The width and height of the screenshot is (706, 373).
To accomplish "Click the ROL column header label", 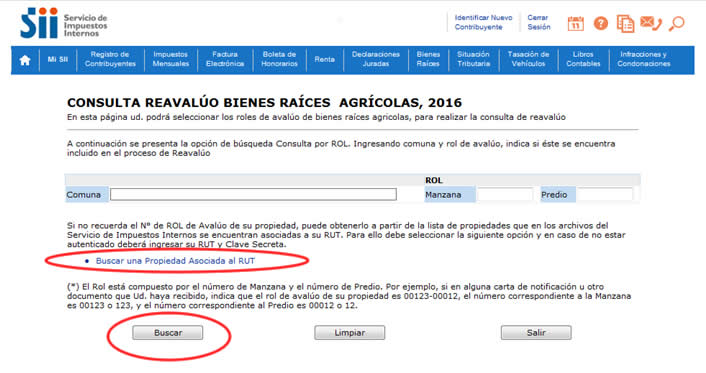I will point(434,180).
